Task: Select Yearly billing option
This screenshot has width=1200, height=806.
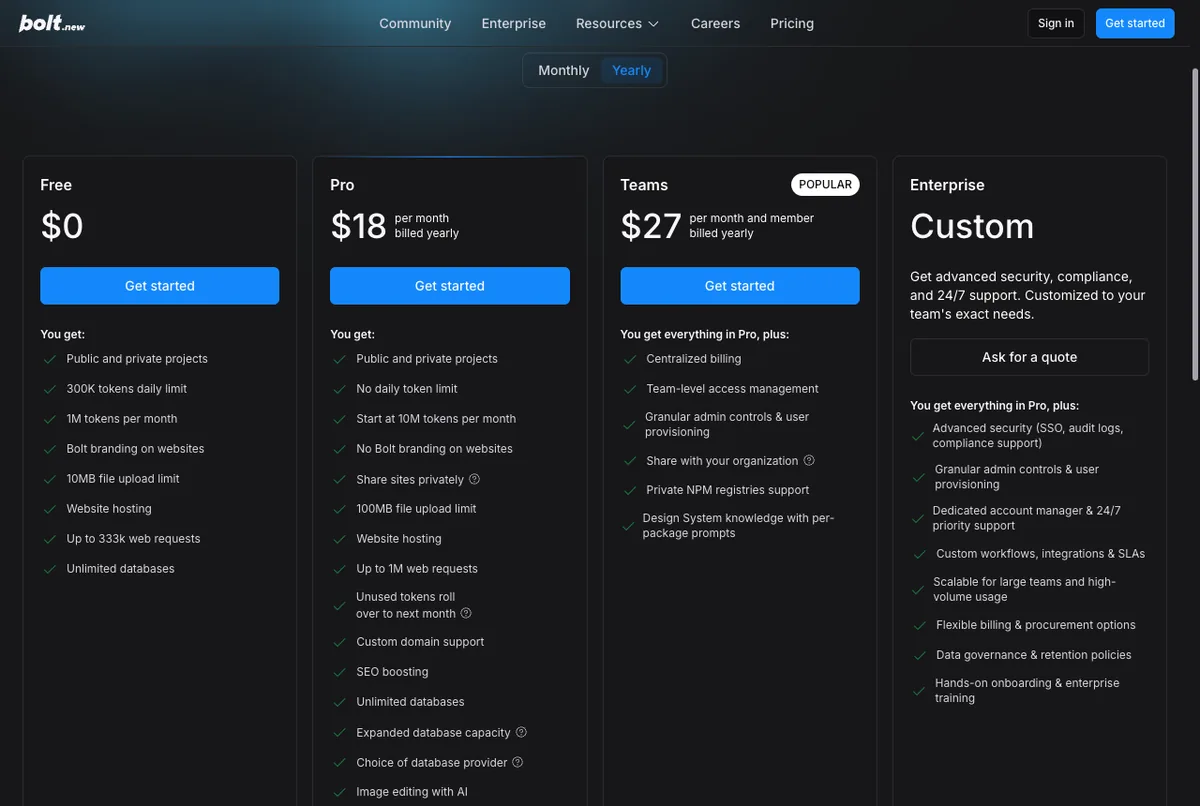Action: (631, 70)
